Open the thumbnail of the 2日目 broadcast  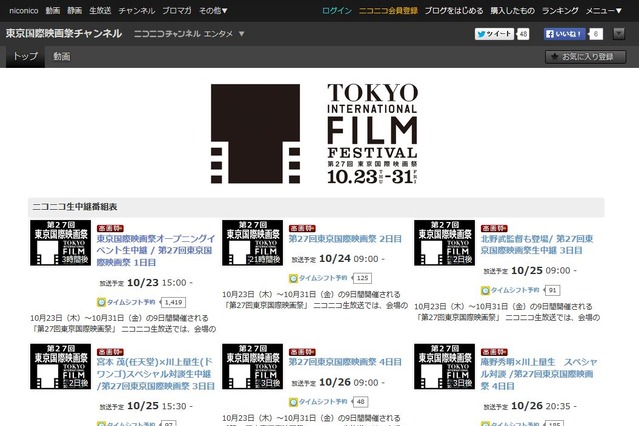(x=252, y=242)
